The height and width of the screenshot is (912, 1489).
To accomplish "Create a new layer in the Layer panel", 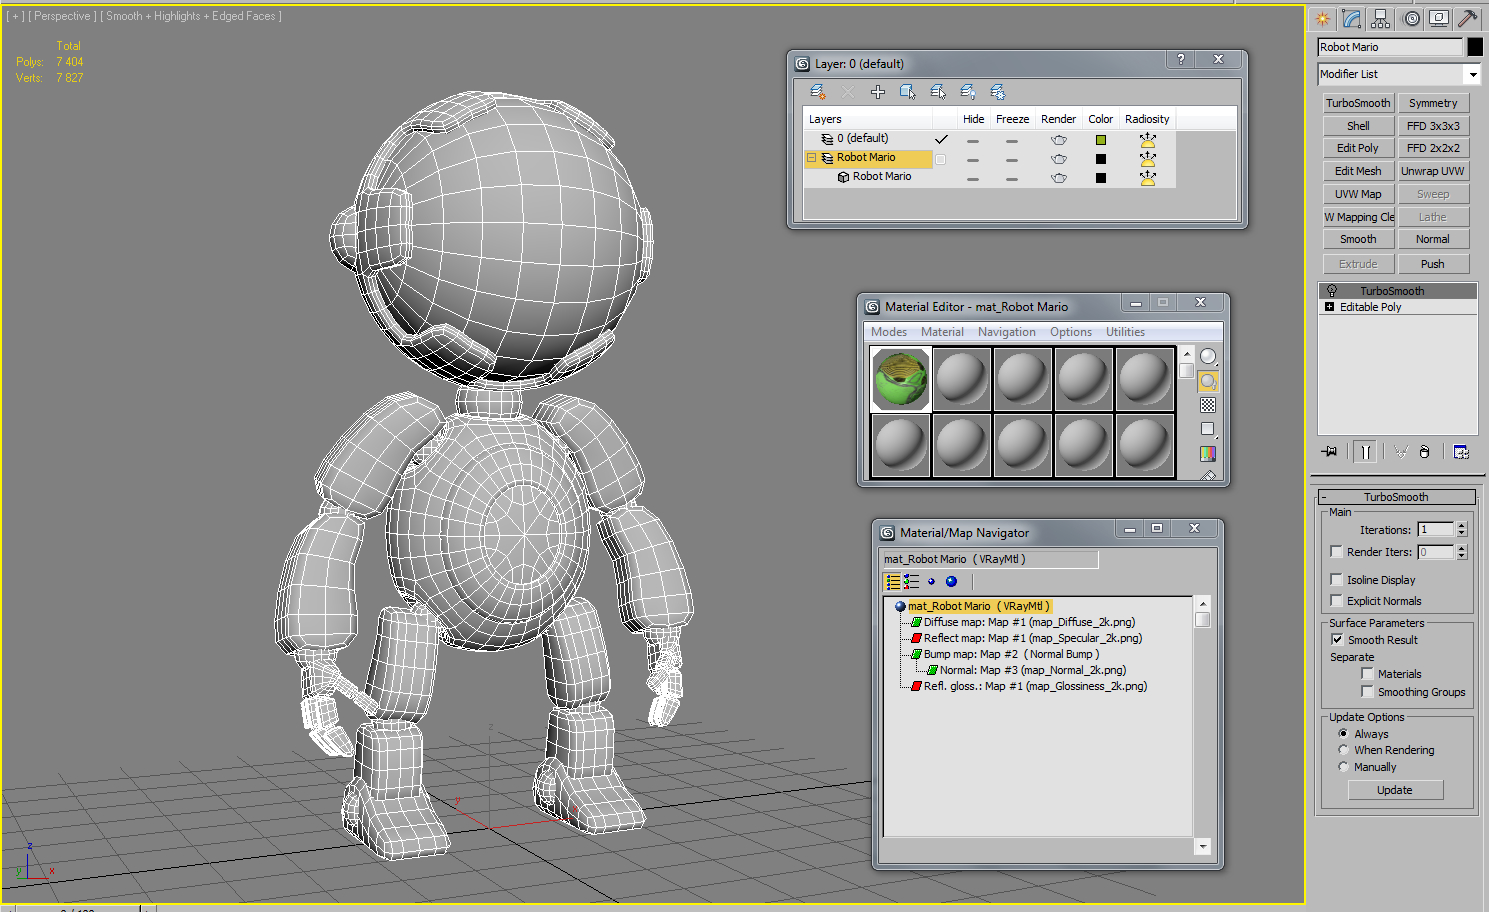I will click(818, 91).
